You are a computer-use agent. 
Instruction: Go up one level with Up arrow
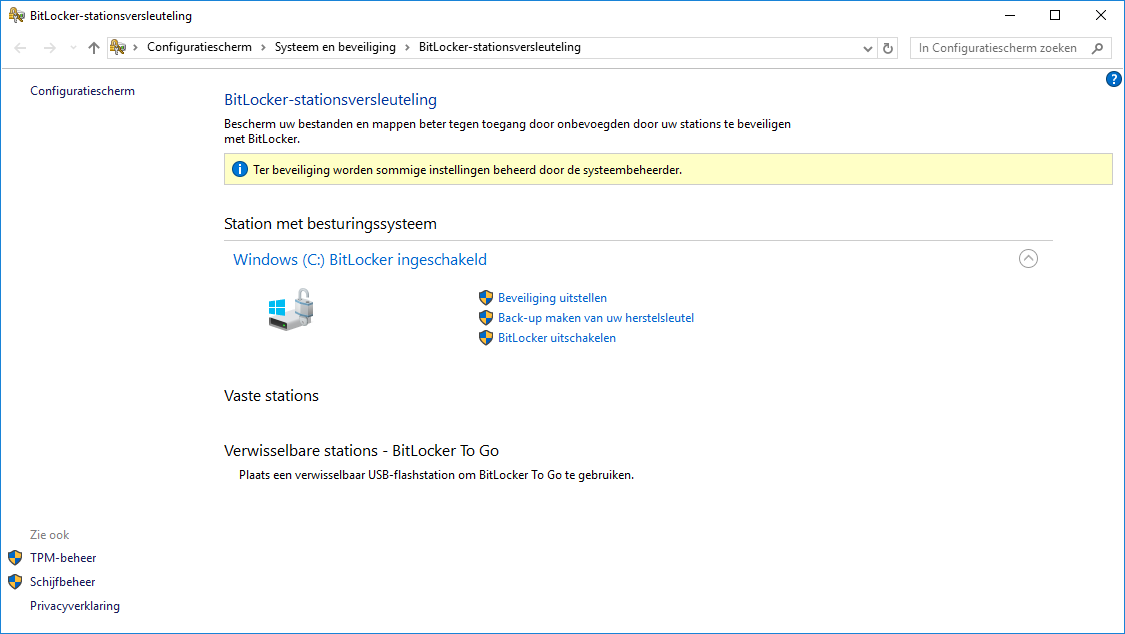[x=93, y=48]
